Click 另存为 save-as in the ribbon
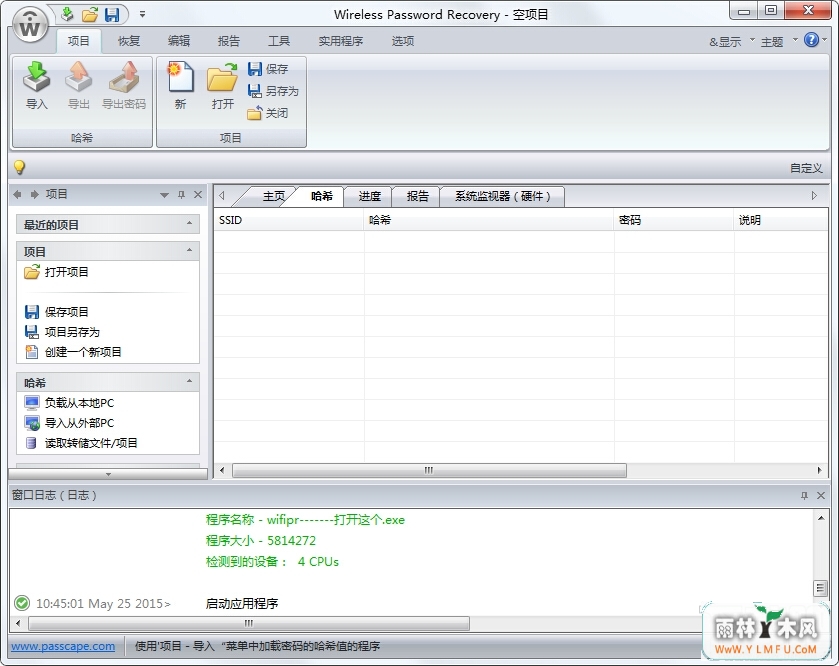 point(273,91)
